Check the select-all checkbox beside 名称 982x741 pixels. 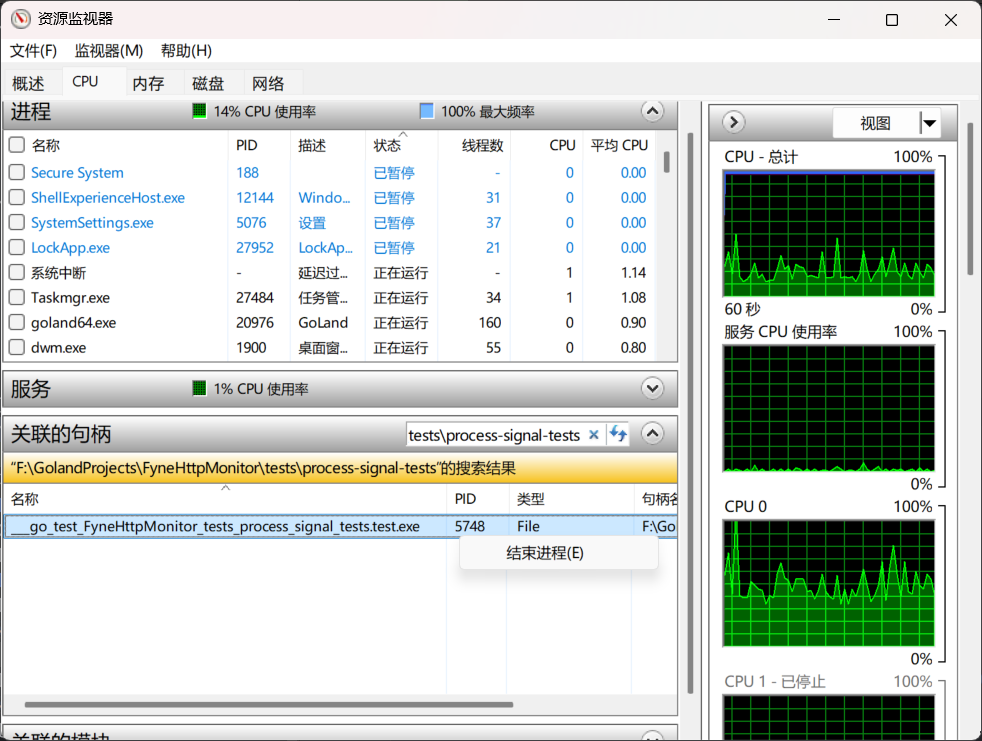pos(17,145)
